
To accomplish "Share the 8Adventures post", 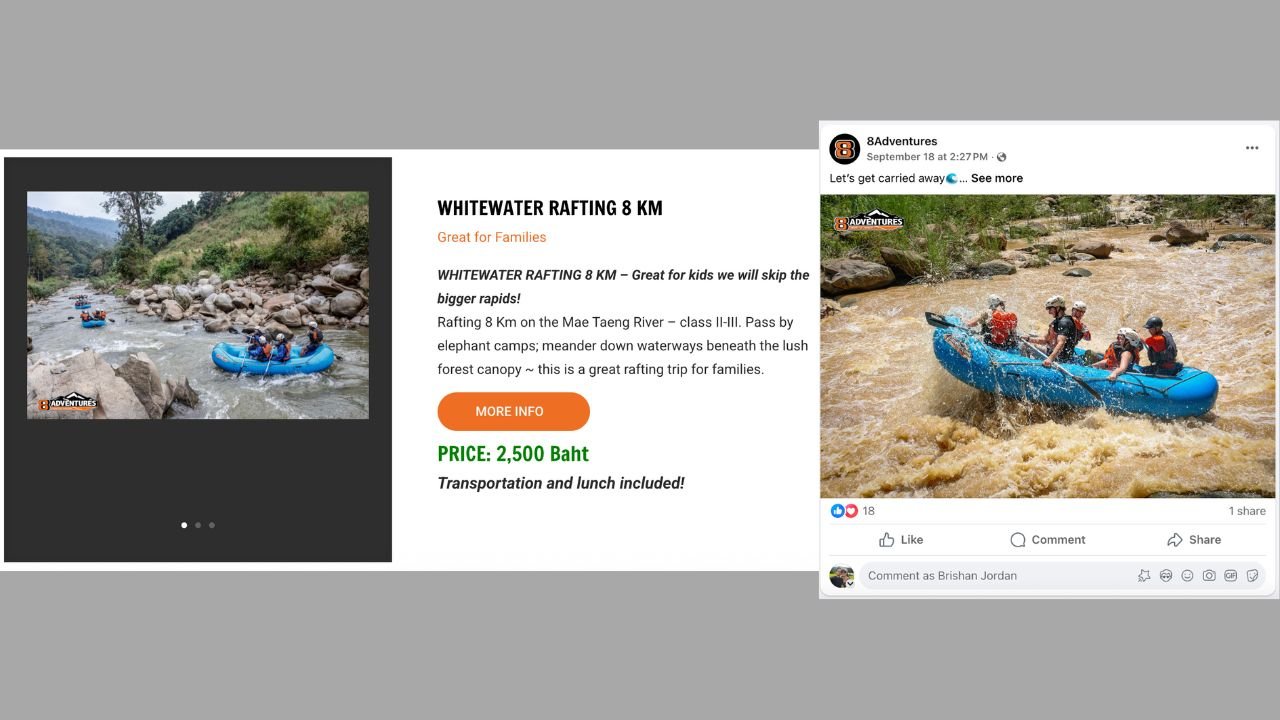I will [x=1194, y=540].
